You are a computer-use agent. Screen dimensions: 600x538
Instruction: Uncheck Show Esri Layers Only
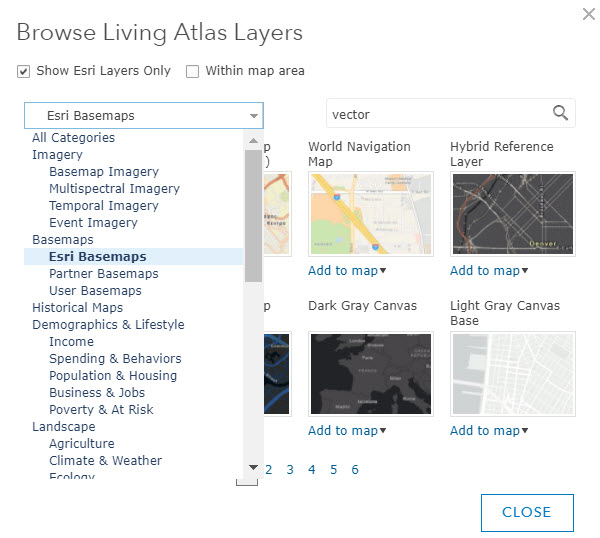23,71
